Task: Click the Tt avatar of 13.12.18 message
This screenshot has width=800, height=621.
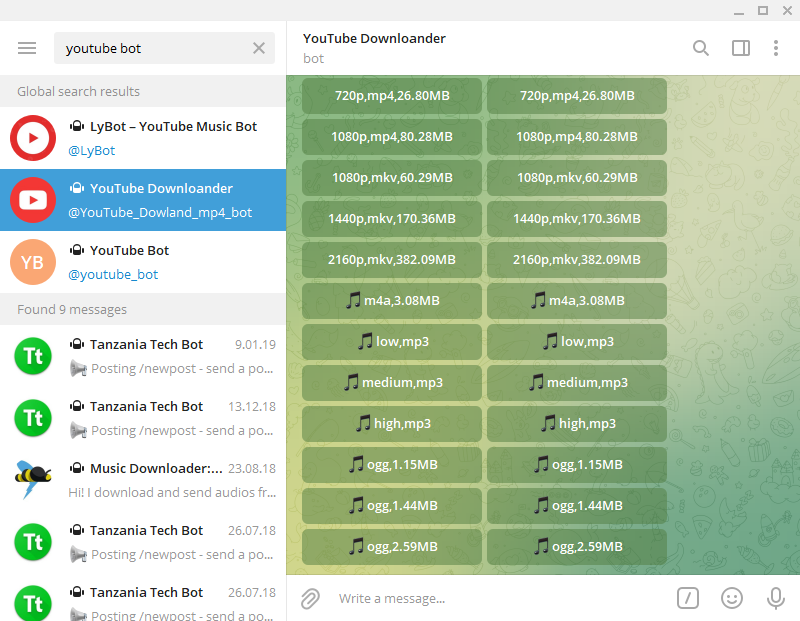Action: pos(33,418)
